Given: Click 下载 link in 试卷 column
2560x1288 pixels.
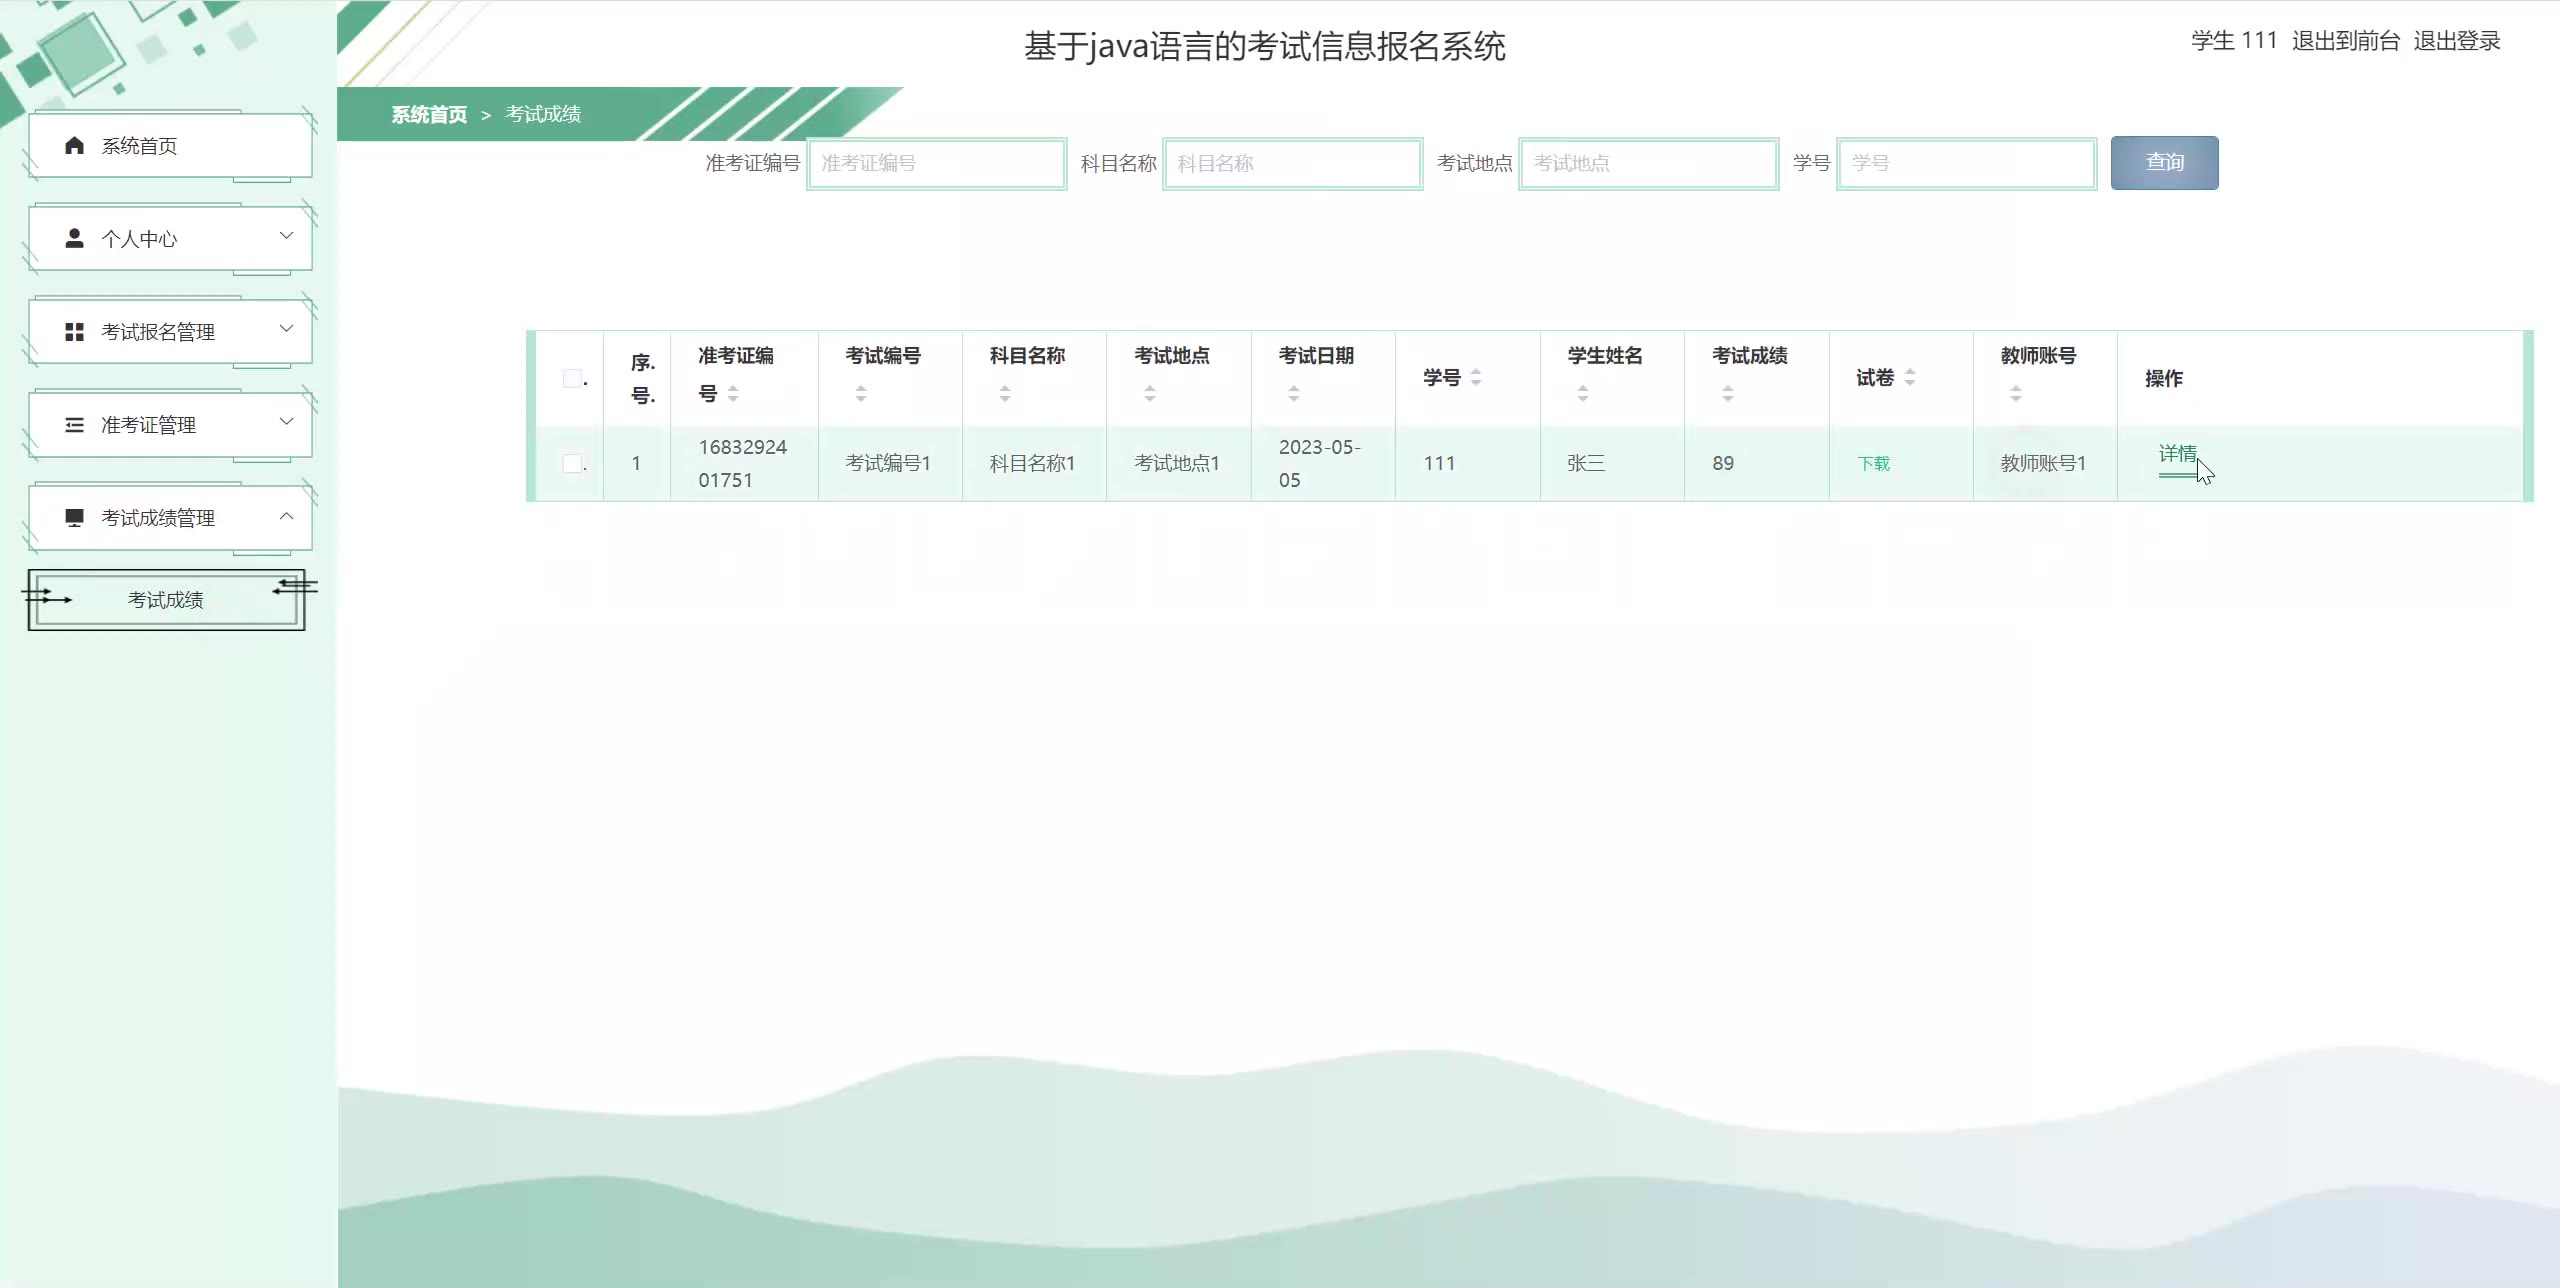Looking at the screenshot, I should tap(1873, 464).
